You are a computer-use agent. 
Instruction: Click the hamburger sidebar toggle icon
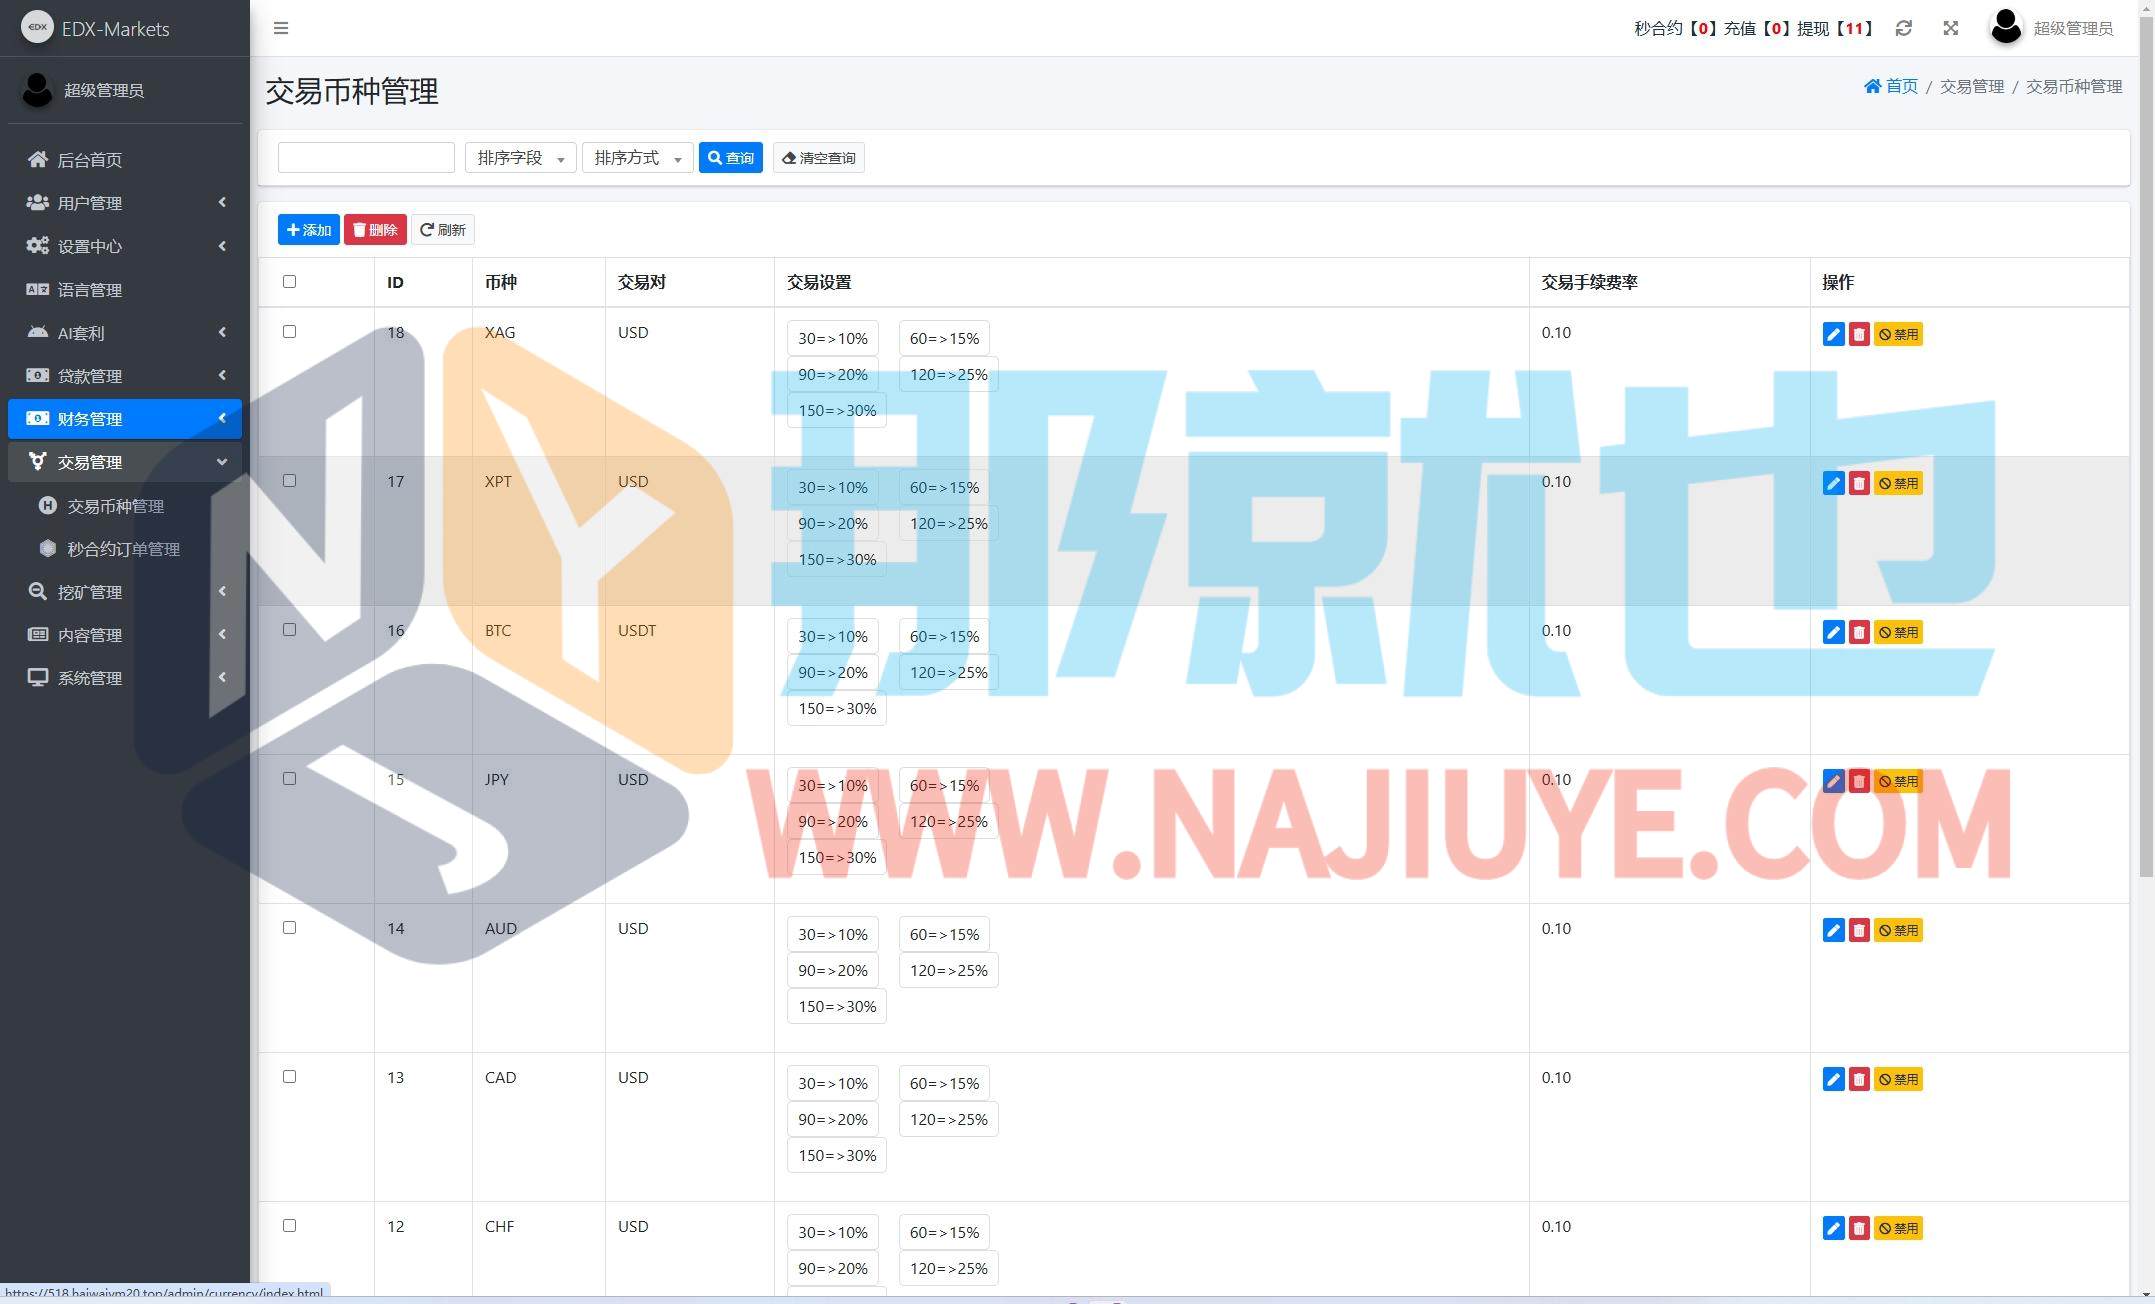(281, 28)
